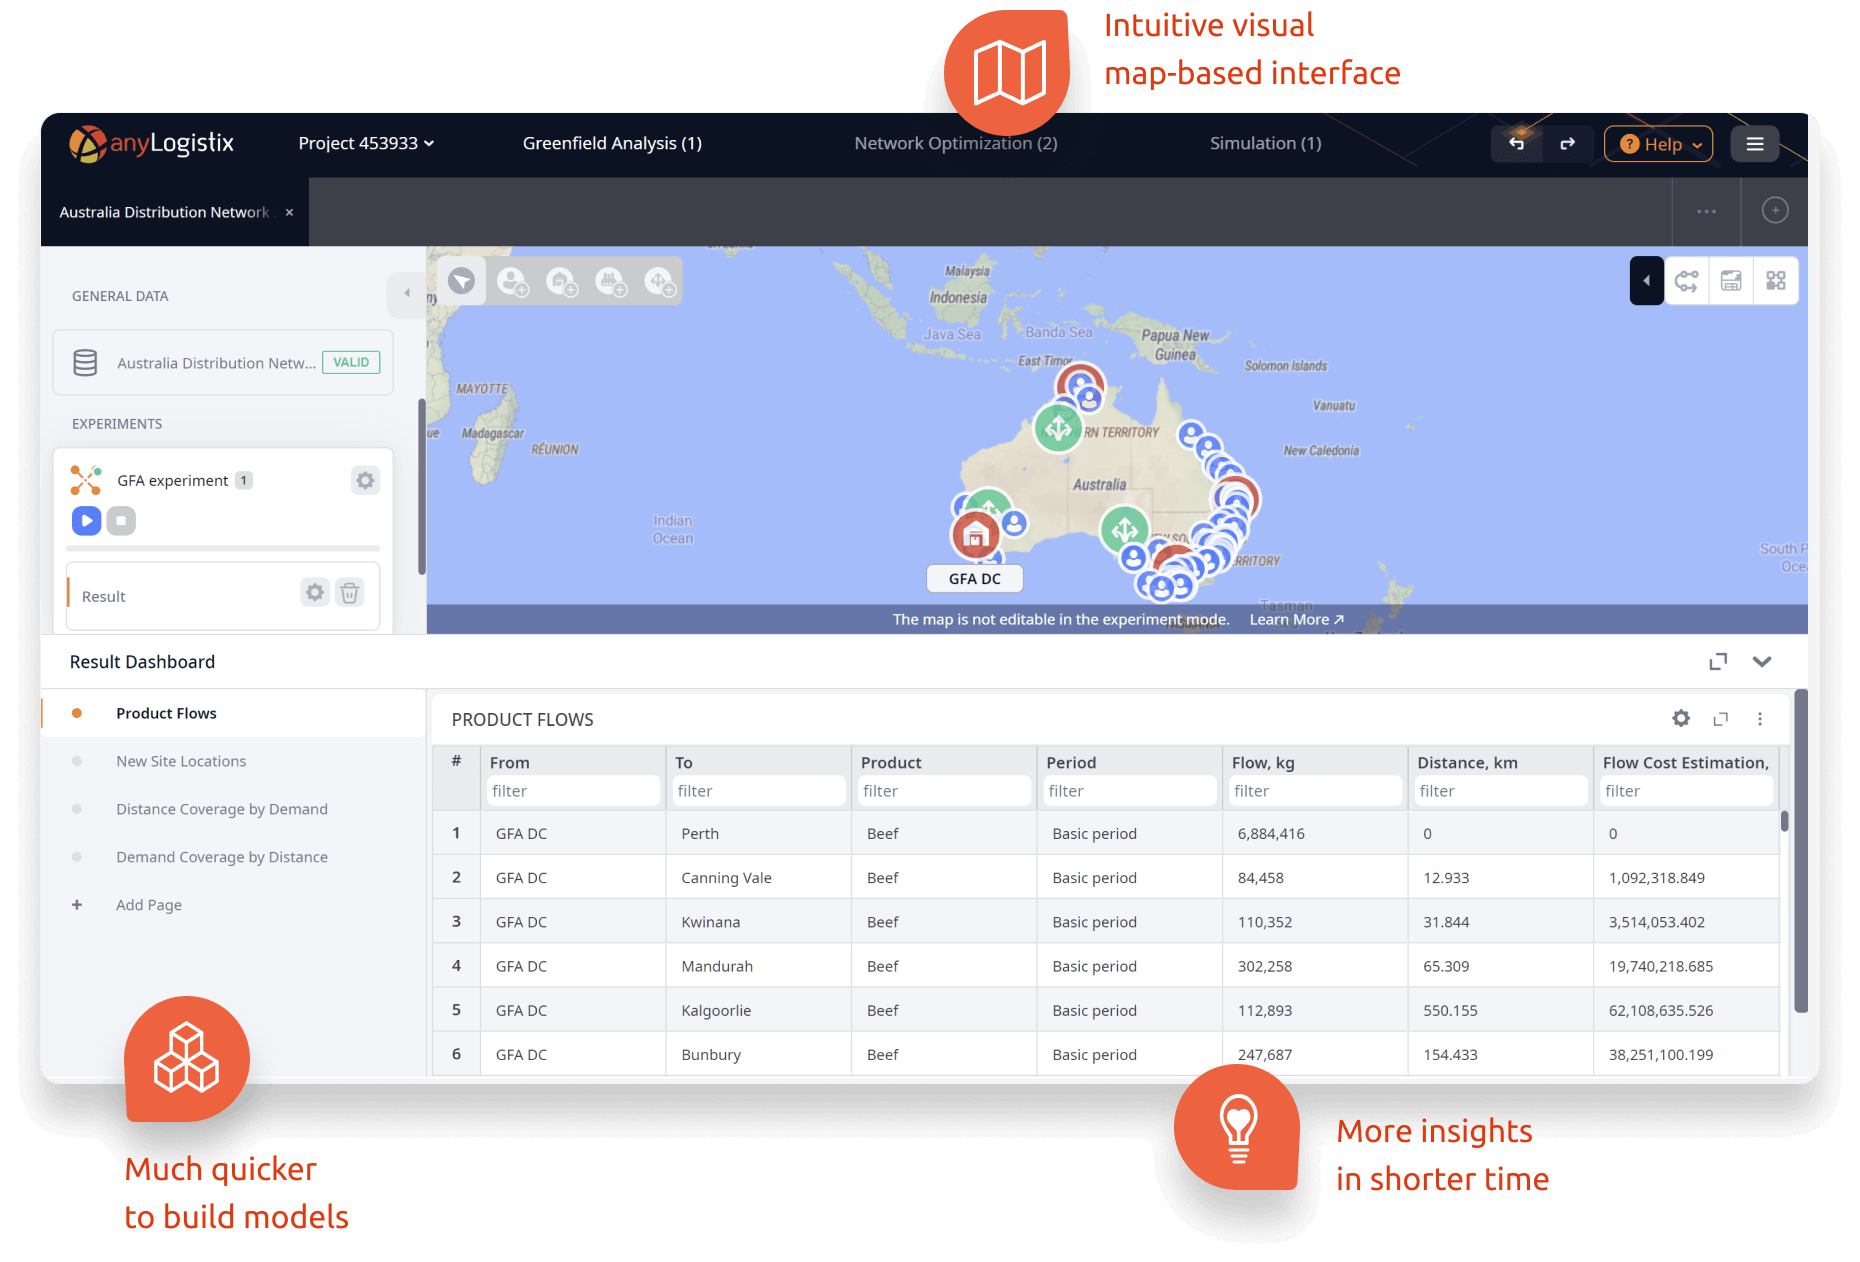
Task: Run the GFA experiment with play button
Action: (87, 520)
